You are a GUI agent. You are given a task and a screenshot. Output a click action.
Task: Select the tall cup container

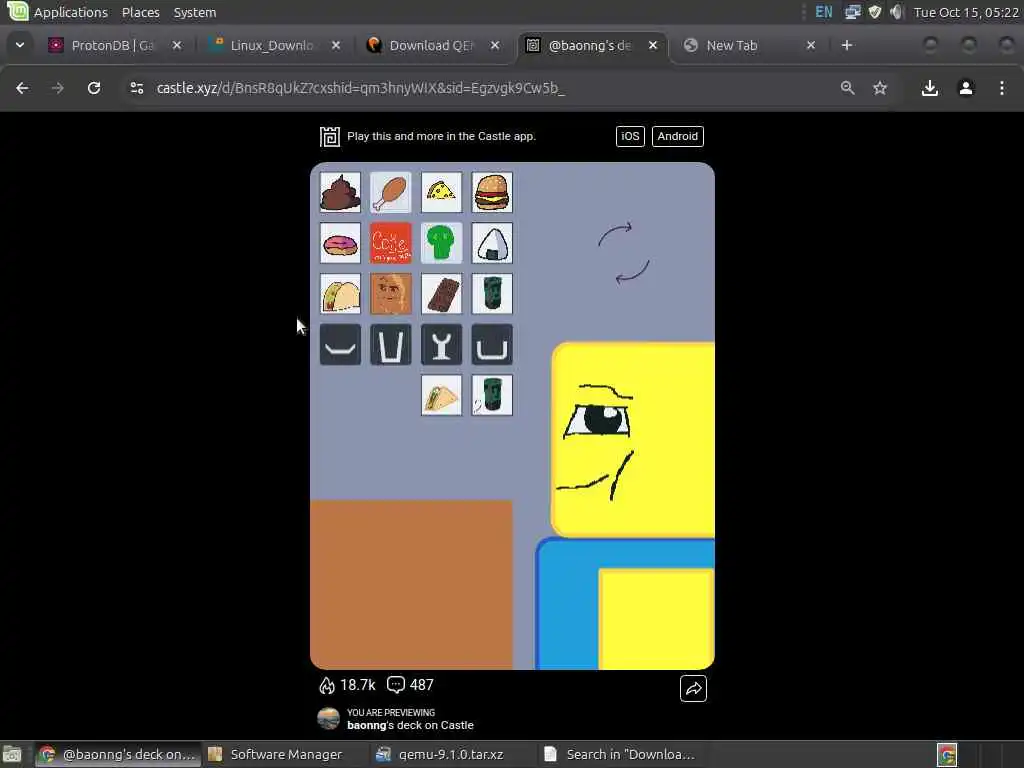[x=391, y=344]
